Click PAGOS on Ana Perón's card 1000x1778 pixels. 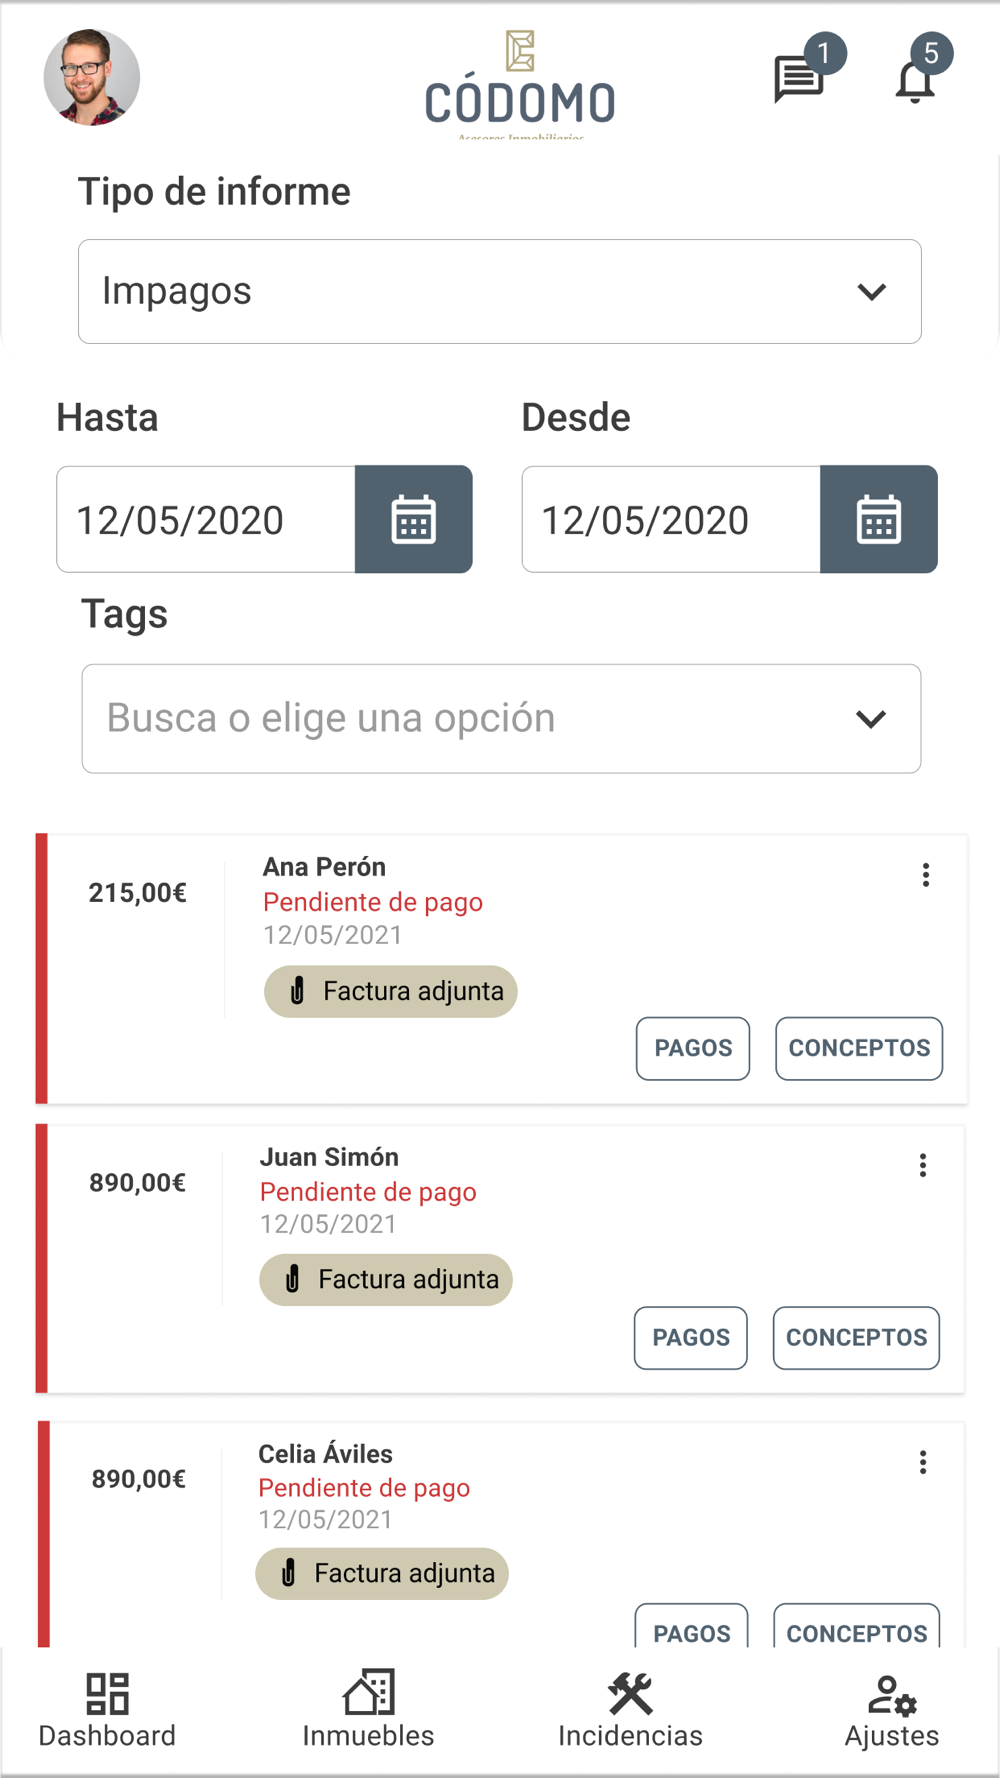coord(693,1048)
